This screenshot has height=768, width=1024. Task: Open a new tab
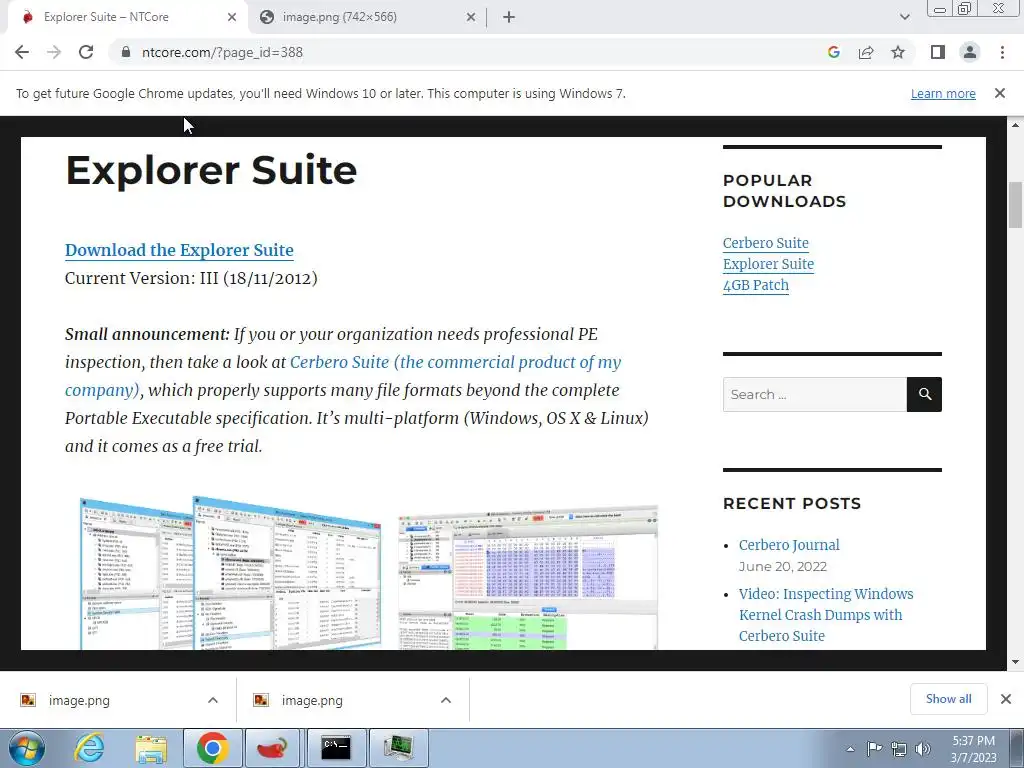[x=509, y=17]
